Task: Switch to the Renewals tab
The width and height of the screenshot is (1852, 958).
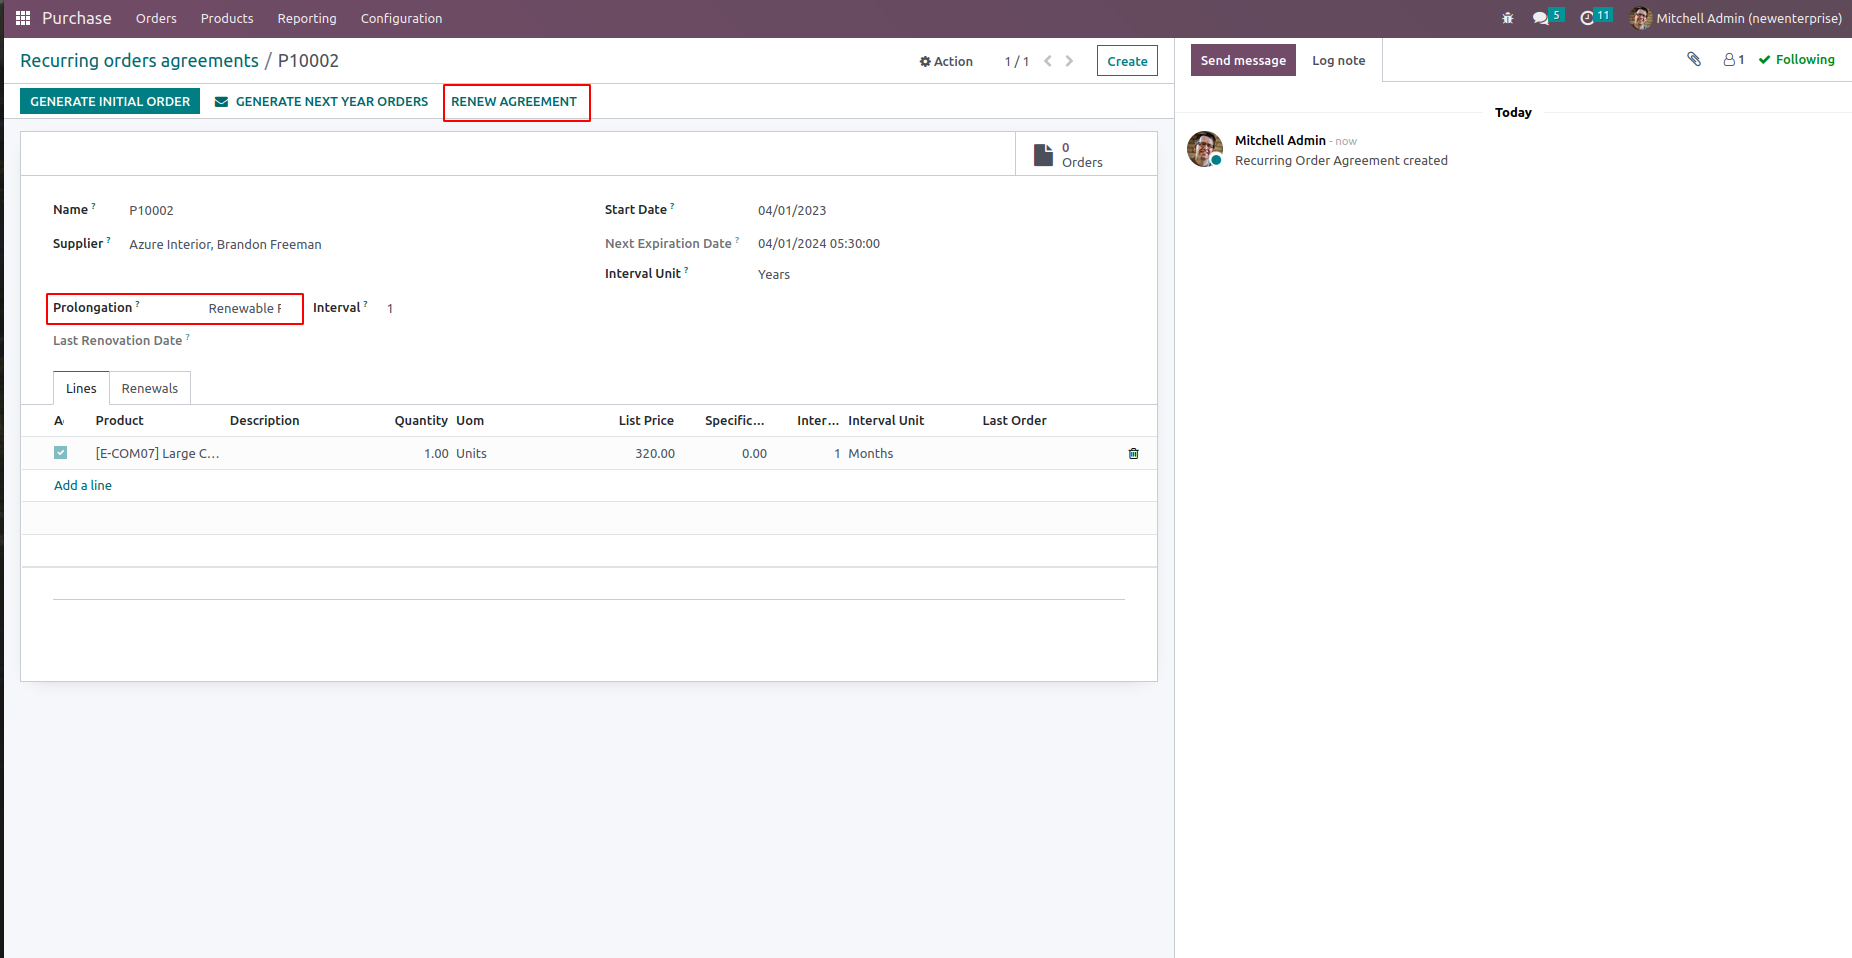Action: pyautogui.click(x=150, y=389)
